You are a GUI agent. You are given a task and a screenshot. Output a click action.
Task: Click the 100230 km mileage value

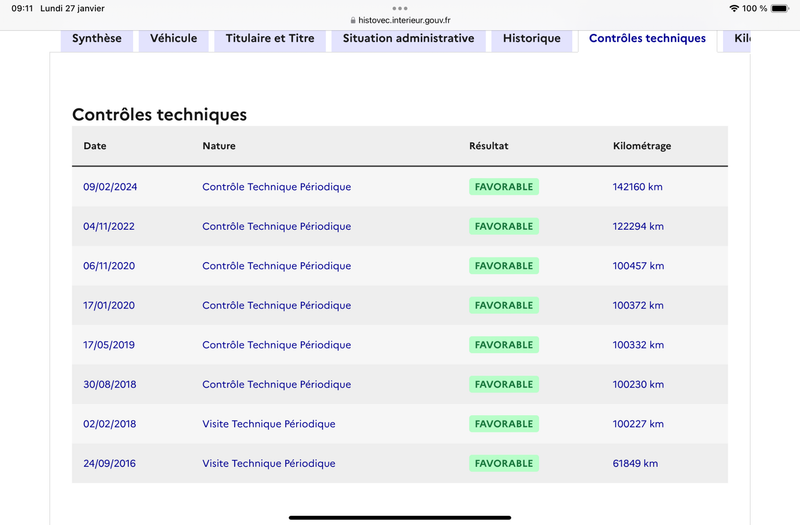(x=638, y=384)
